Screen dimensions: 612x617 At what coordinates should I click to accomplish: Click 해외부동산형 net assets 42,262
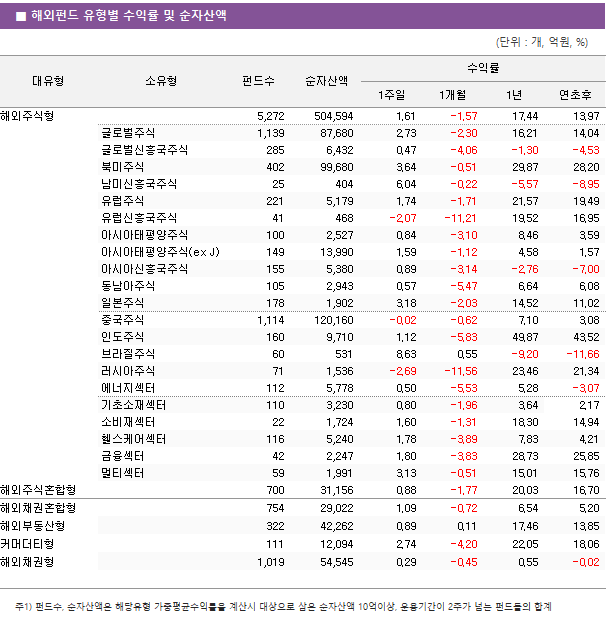[x=337, y=526]
